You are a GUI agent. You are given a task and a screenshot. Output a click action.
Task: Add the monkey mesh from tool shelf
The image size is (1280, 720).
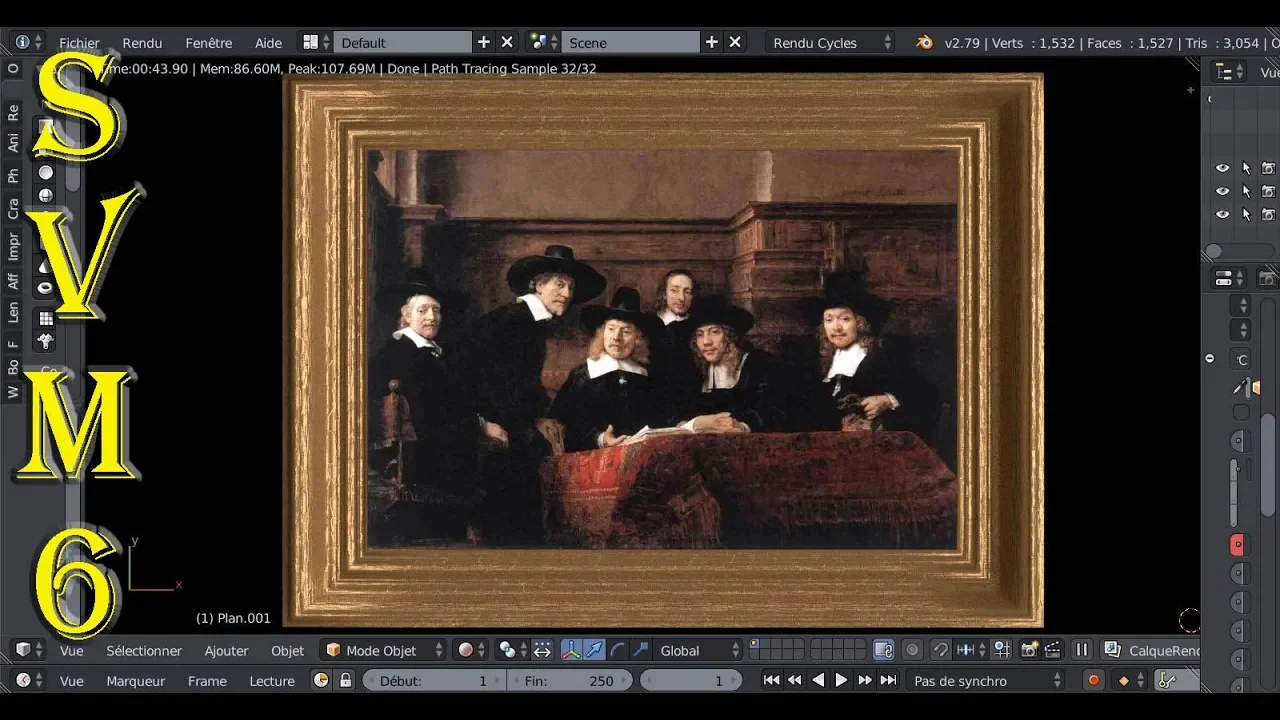pos(45,342)
